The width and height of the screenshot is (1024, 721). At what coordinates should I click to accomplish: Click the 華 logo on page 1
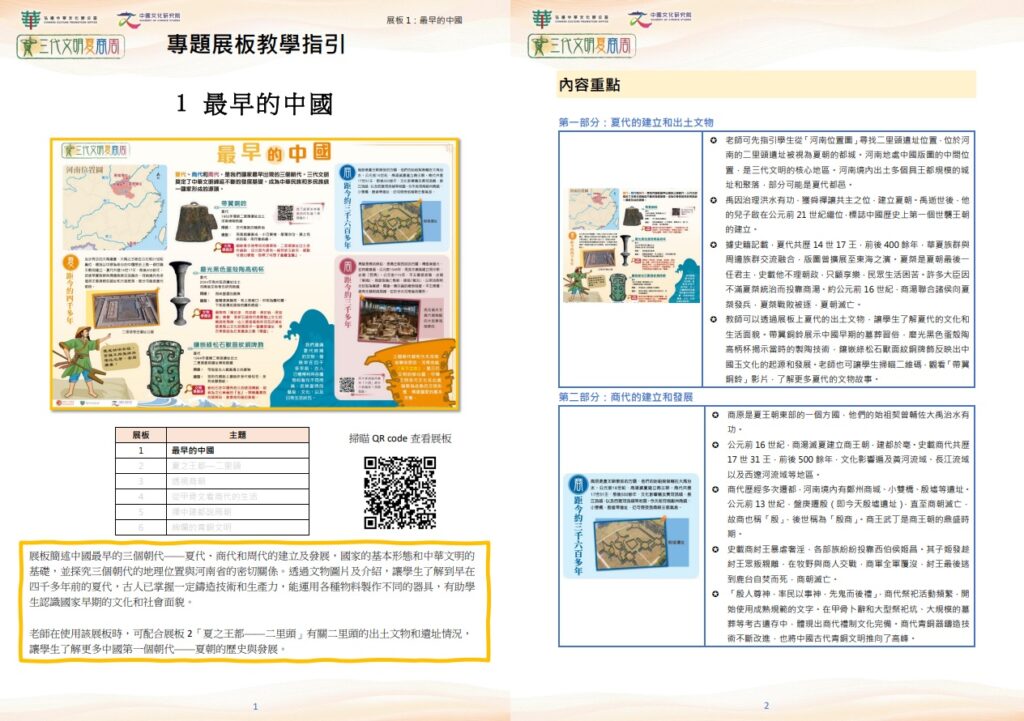click(30, 18)
